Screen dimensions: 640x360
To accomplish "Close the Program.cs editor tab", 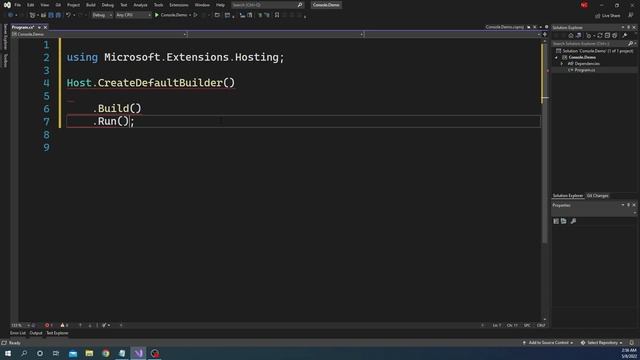I will (45, 27).
